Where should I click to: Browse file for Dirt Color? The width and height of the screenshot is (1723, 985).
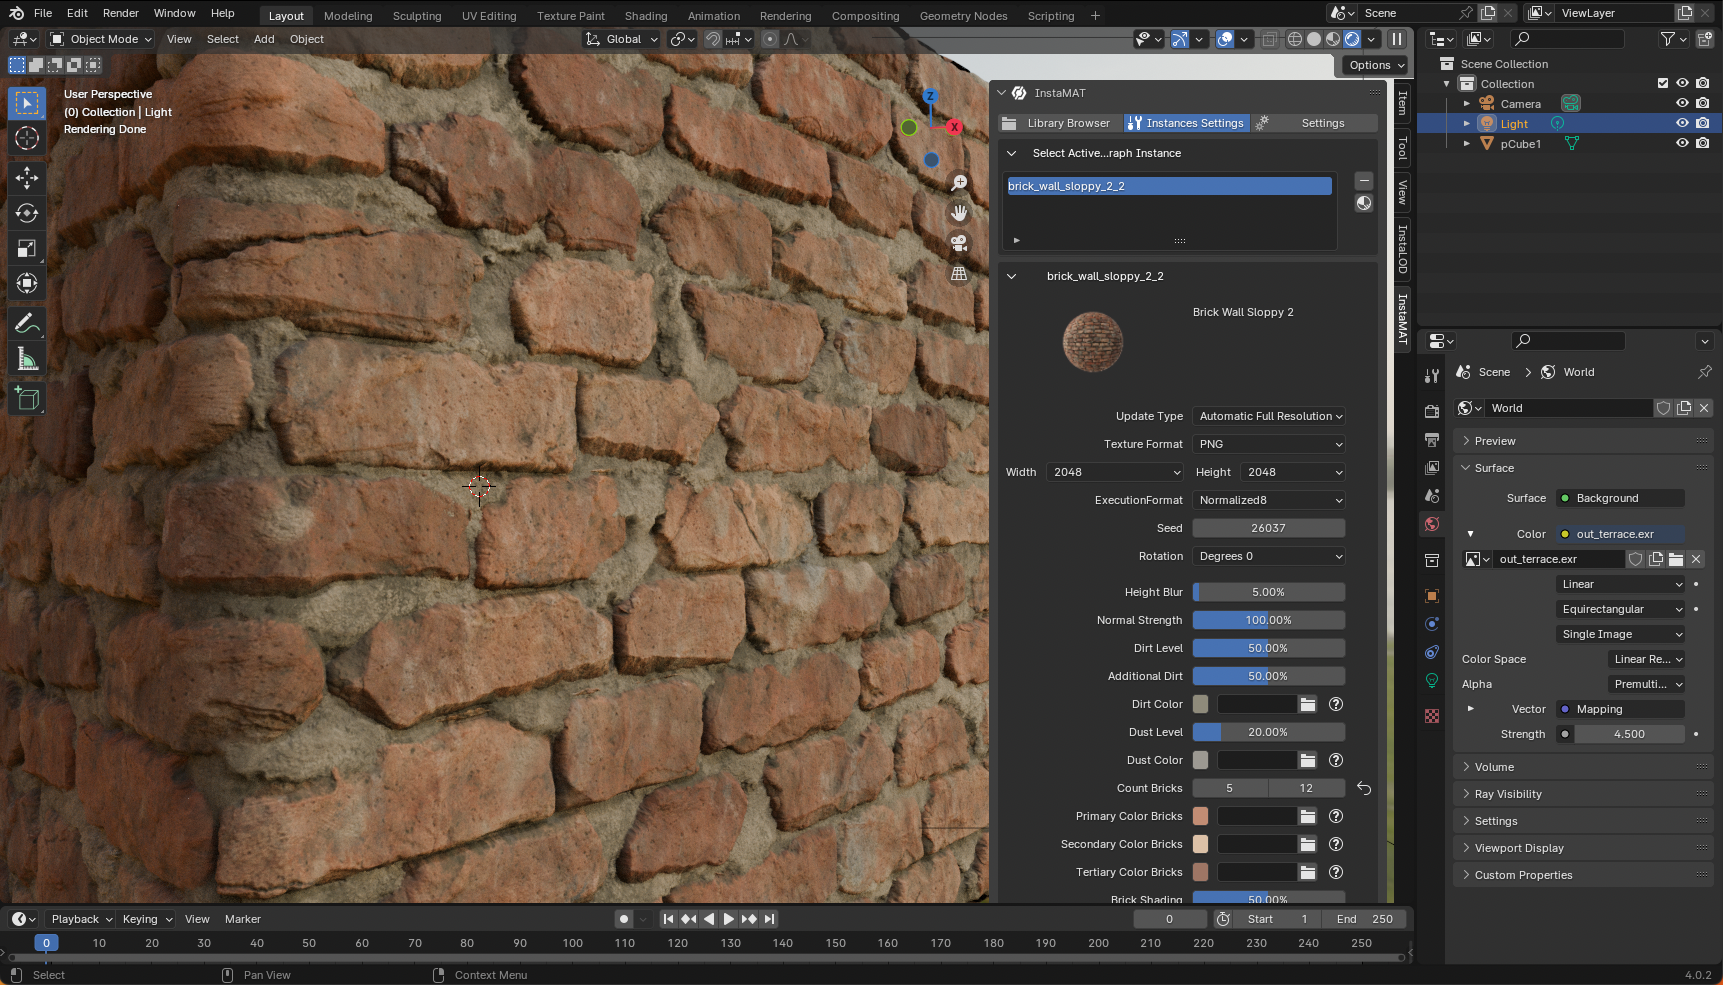(x=1308, y=704)
